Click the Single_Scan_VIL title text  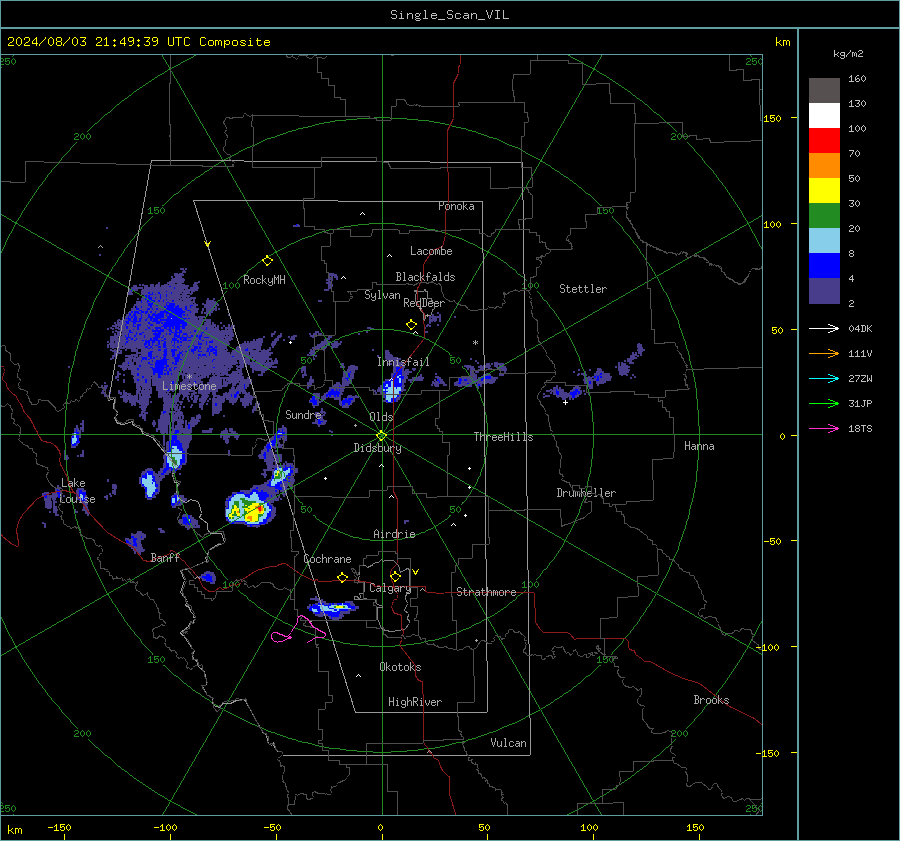449,15
